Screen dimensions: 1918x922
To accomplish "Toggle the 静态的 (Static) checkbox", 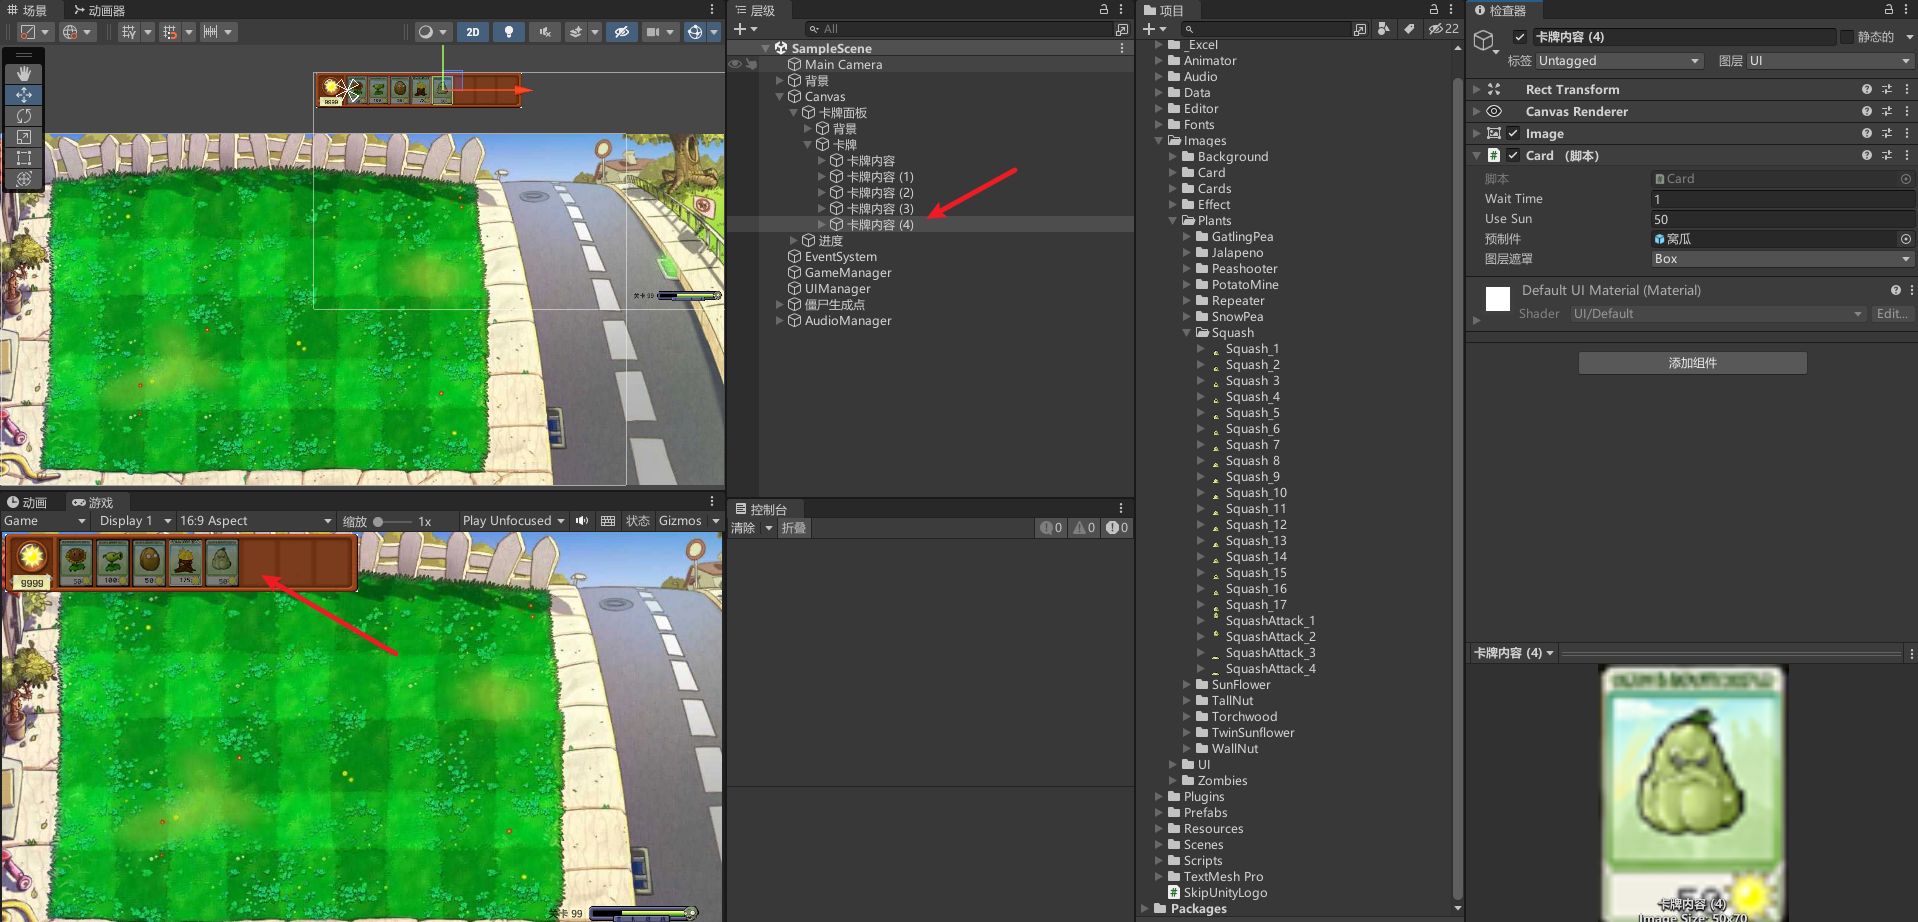I will (x=1846, y=37).
